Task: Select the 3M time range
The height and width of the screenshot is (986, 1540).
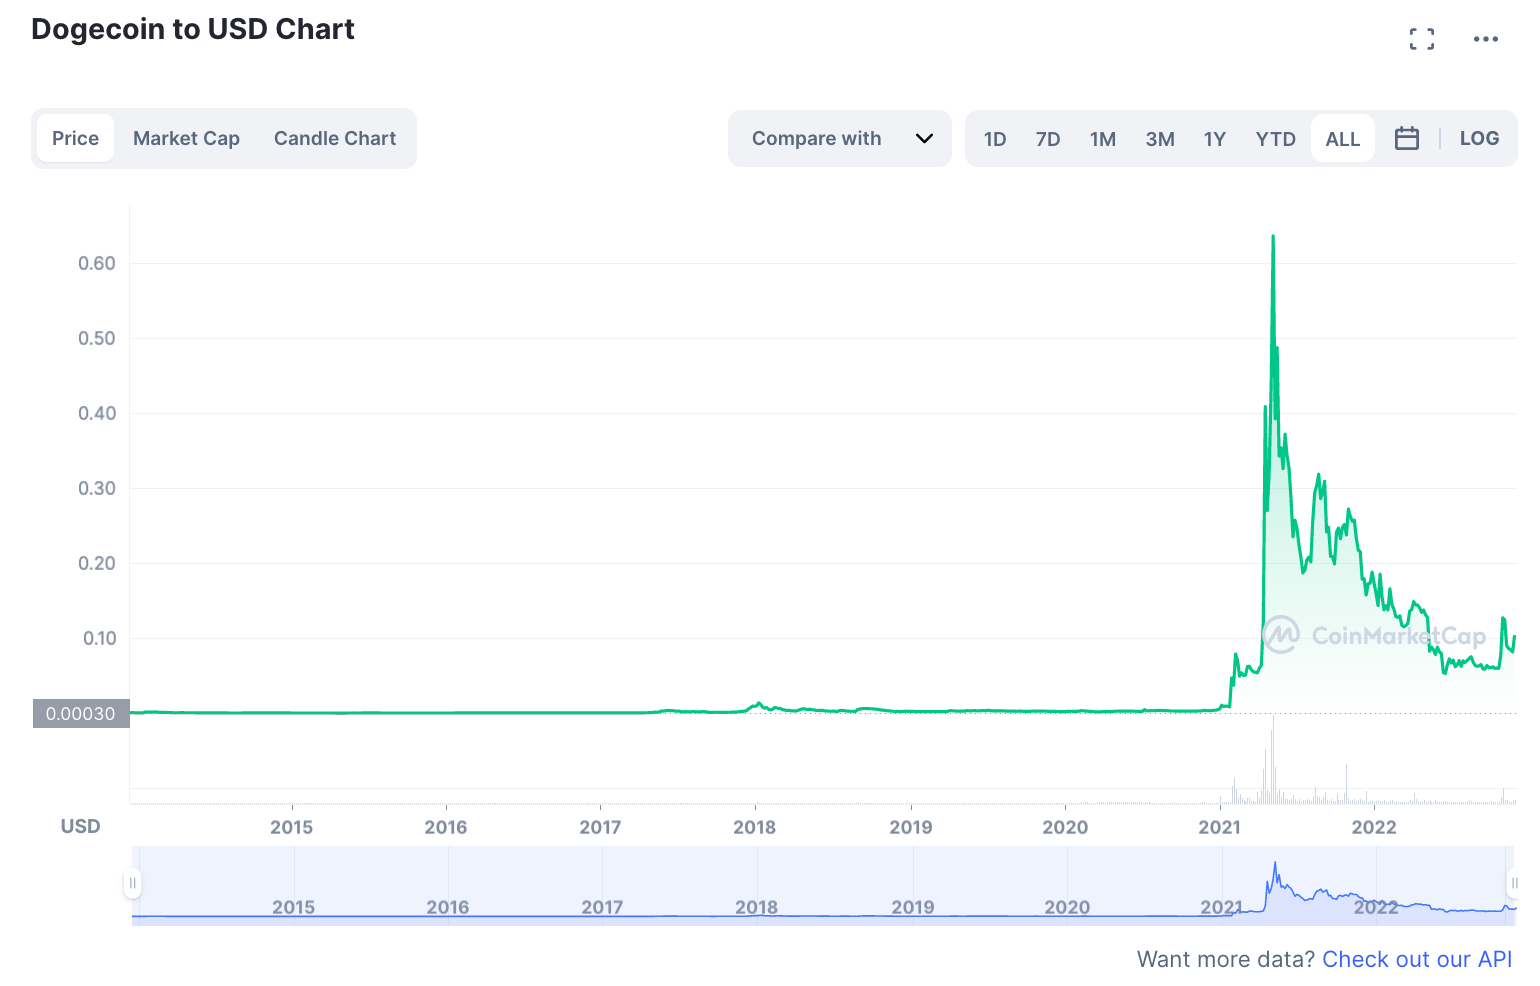Action: click(x=1160, y=139)
